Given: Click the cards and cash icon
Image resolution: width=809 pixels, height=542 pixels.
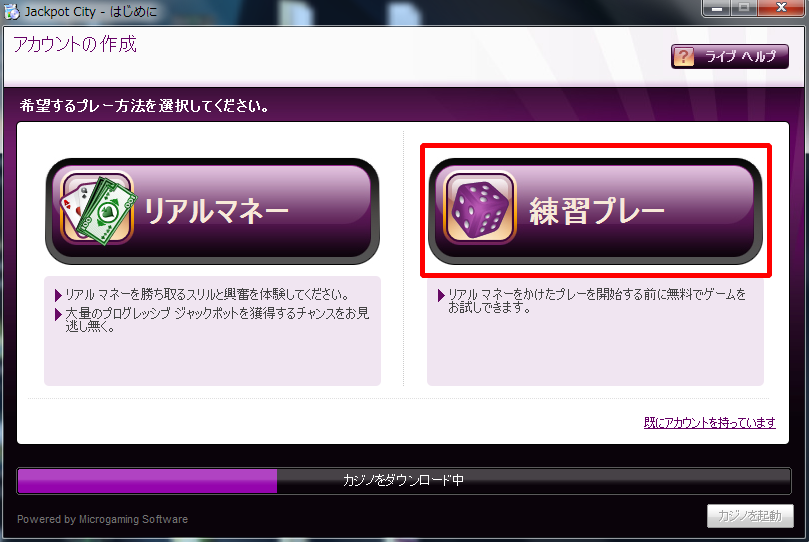Looking at the screenshot, I should [x=98, y=209].
